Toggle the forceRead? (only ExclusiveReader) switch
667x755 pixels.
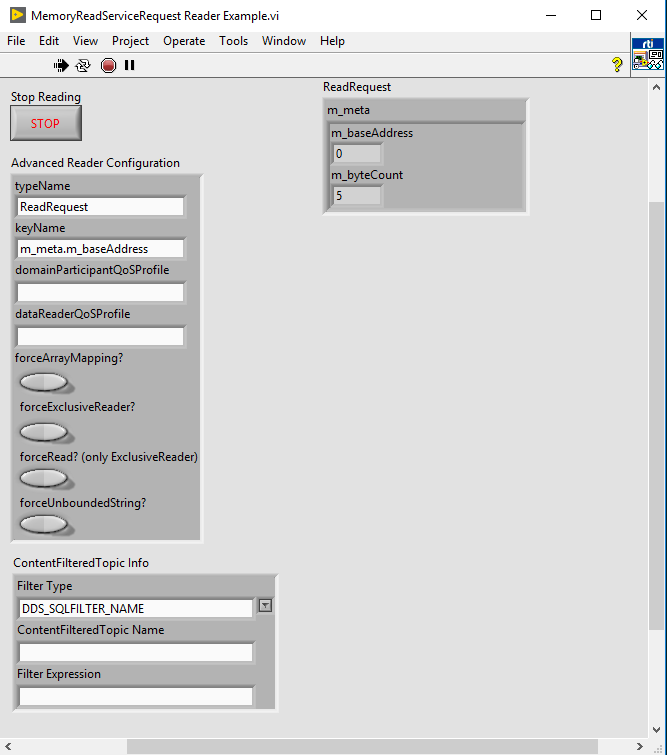point(44,479)
